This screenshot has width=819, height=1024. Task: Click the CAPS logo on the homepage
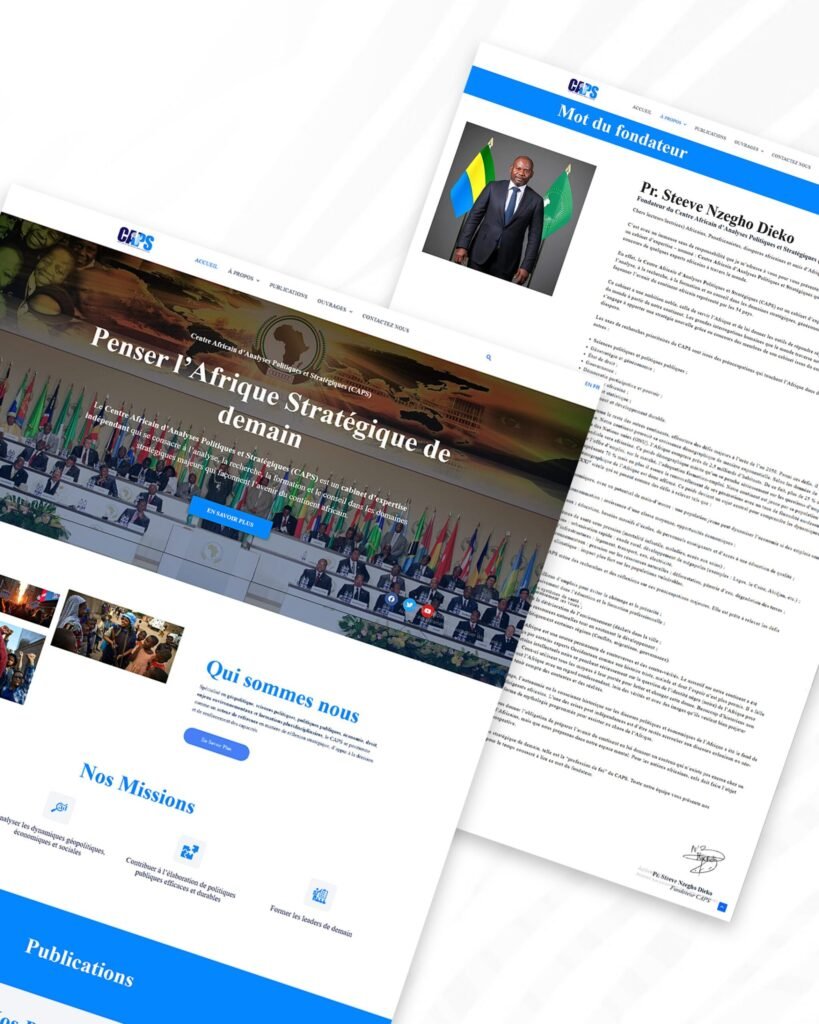[x=136, y=239]
